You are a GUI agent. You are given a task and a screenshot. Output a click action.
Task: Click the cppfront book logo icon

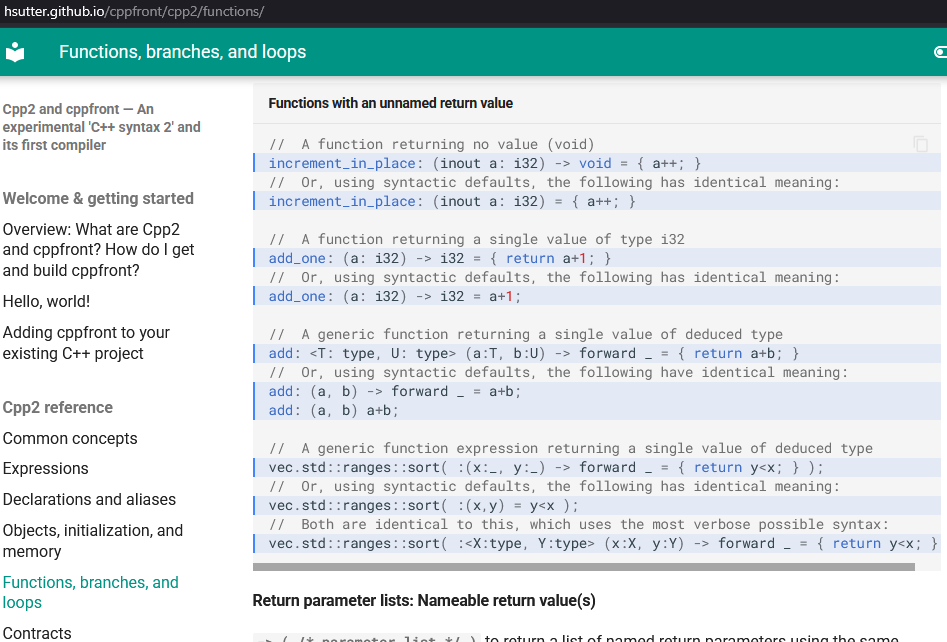click(x=15, y=52)
